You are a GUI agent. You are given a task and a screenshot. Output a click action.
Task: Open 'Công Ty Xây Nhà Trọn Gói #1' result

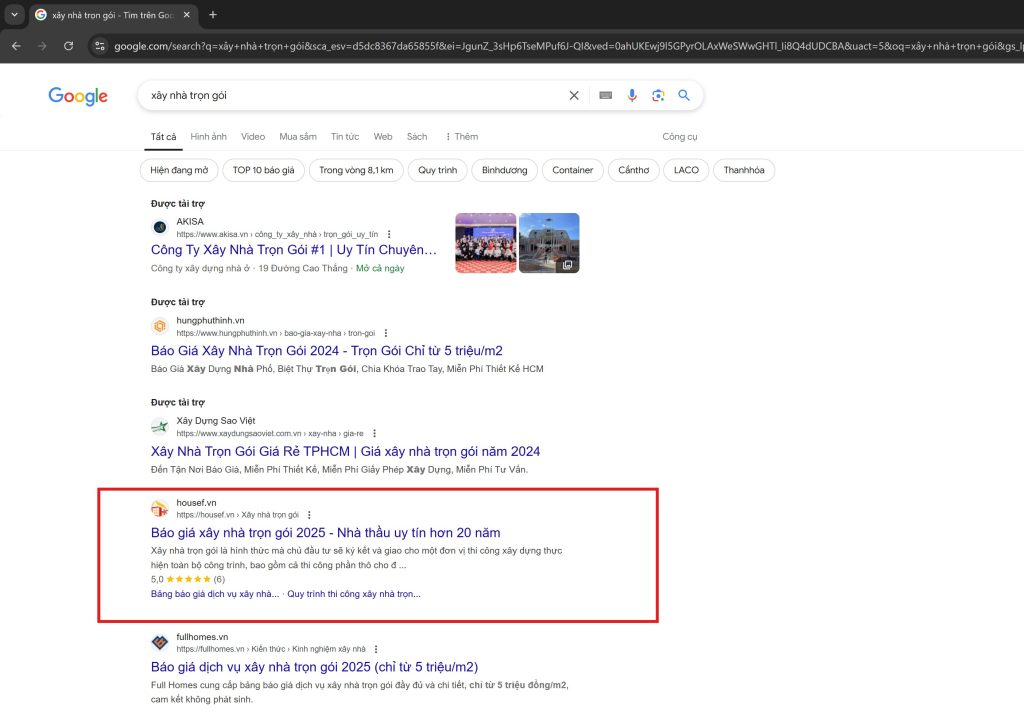pyautogui.click(x=293, y=250)
